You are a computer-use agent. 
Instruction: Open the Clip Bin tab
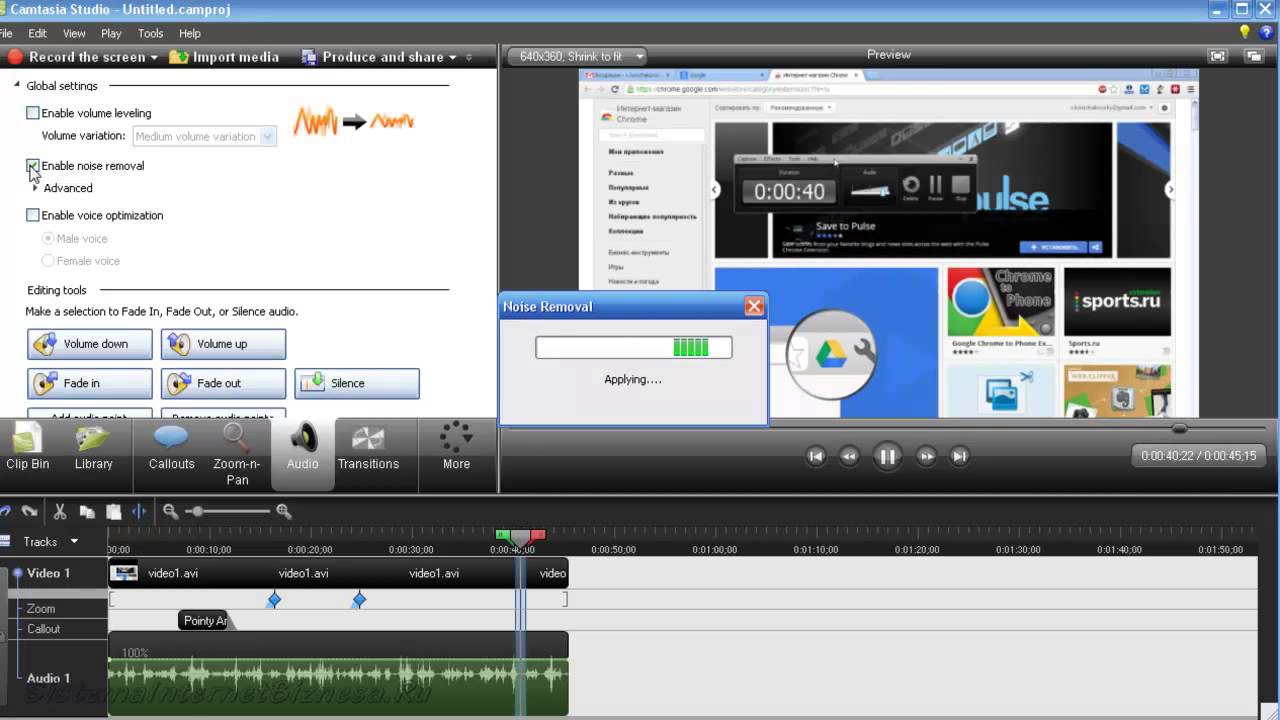[x=27, y=448]
